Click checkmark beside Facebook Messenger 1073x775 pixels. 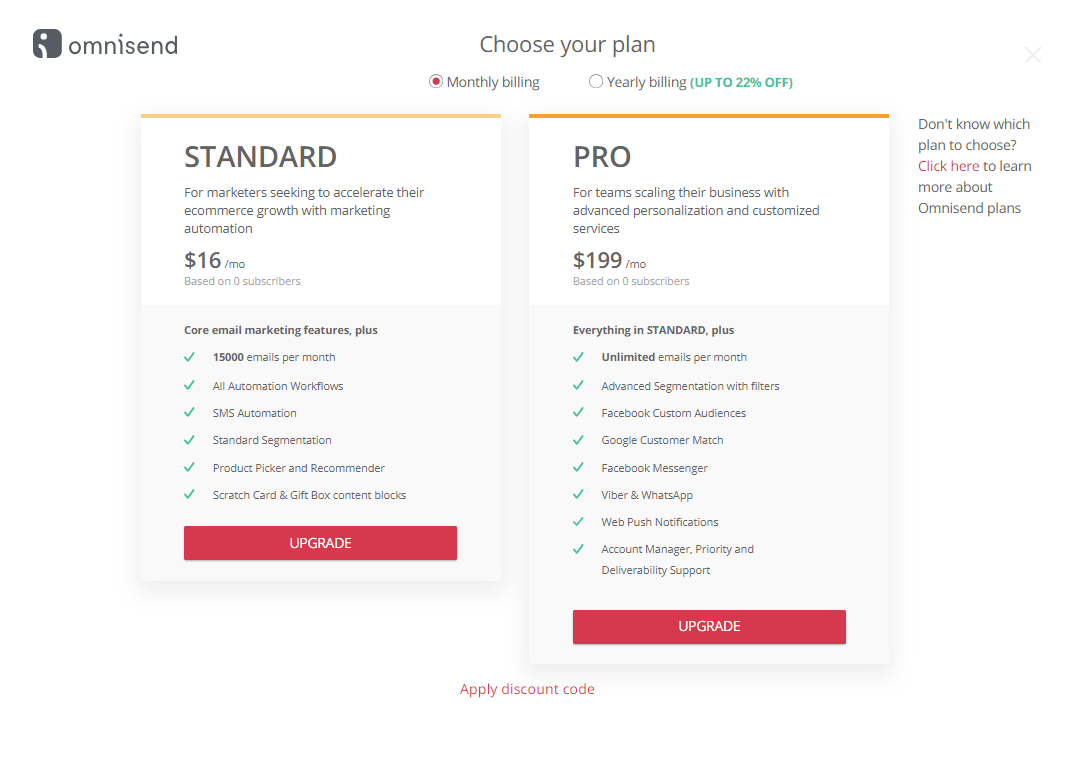[578, 467]
